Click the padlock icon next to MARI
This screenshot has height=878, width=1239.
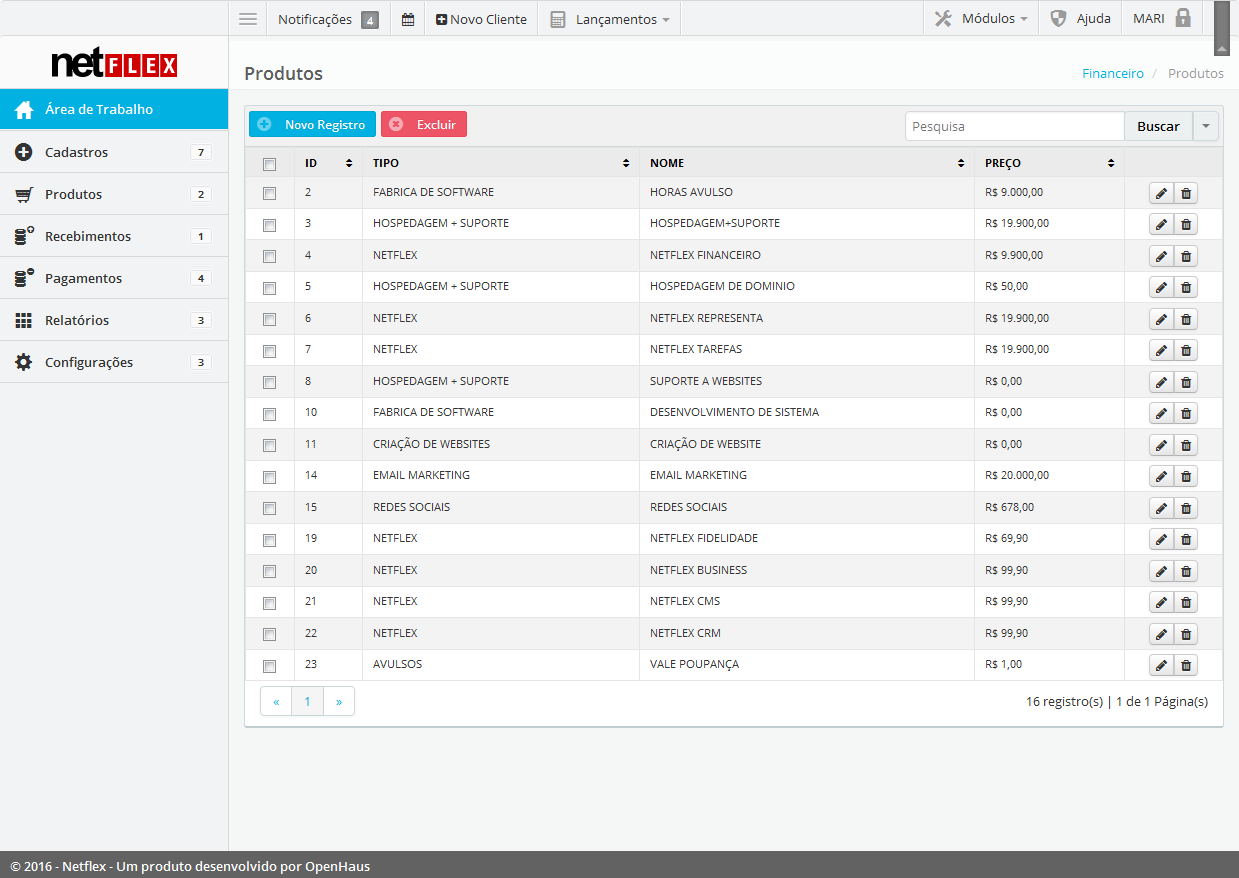coord(1183,18)
